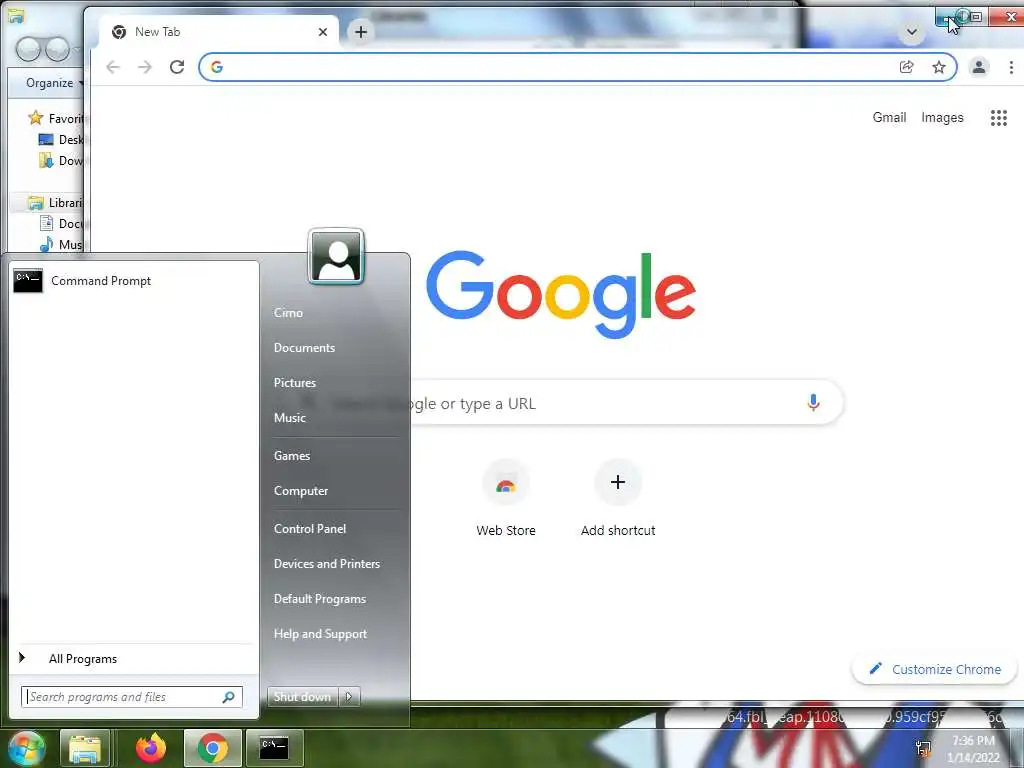The height and width of the screenshot is (768, 1024).
Task: Open Documents from Start menu
Action: 304,348
